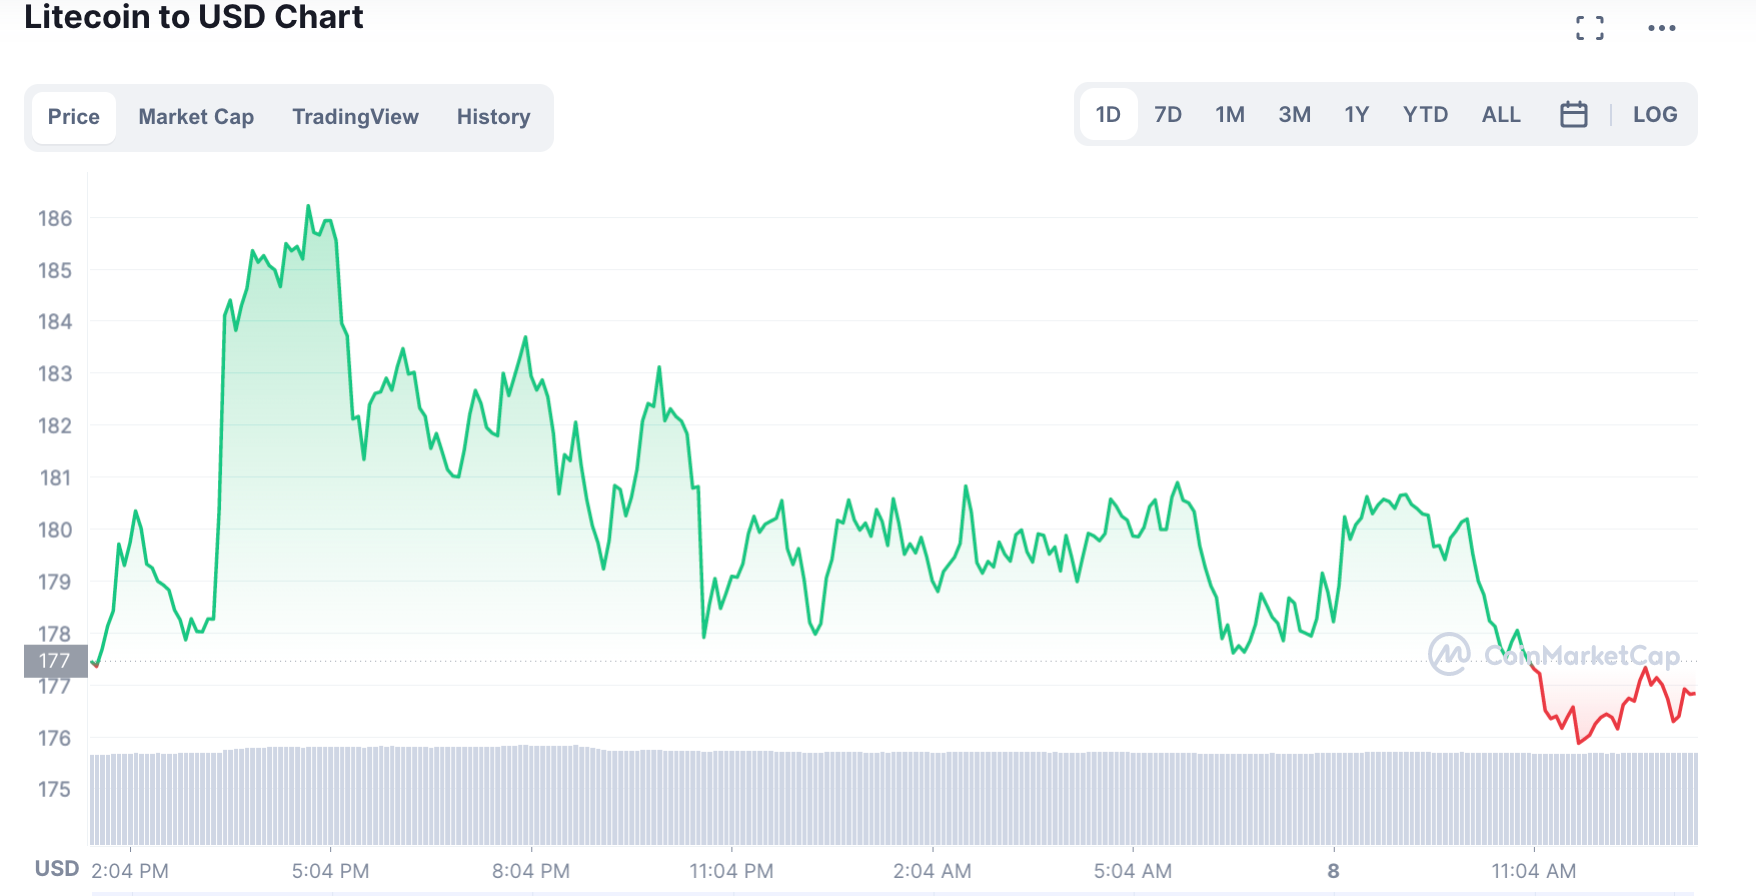Open fullscreen chart view icon
Viewport: 1756px width, 896px height.
(1590, 28)
